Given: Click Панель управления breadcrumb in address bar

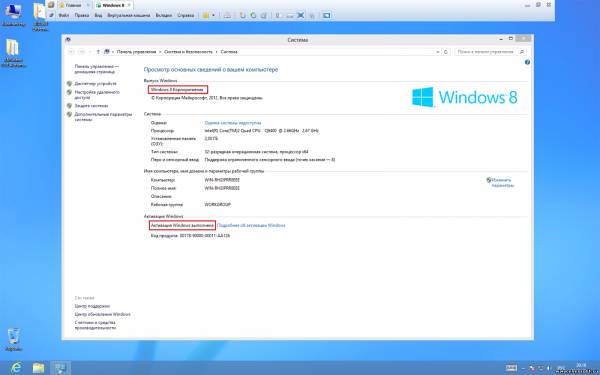Looking at the screenshot, I should 137,52.
